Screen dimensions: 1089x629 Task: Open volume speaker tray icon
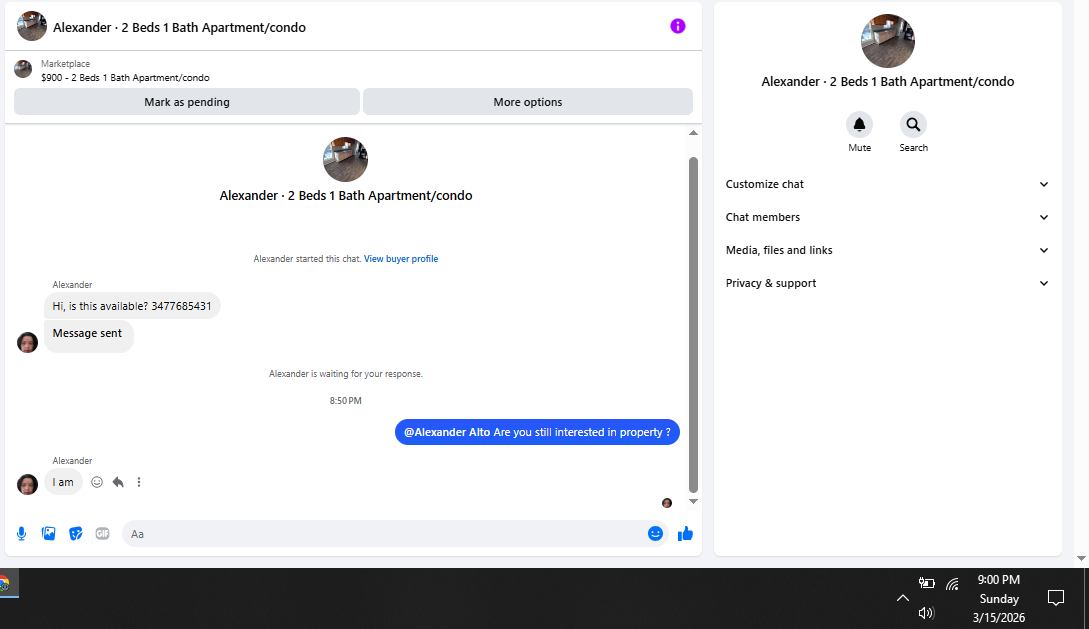(926, 613)
